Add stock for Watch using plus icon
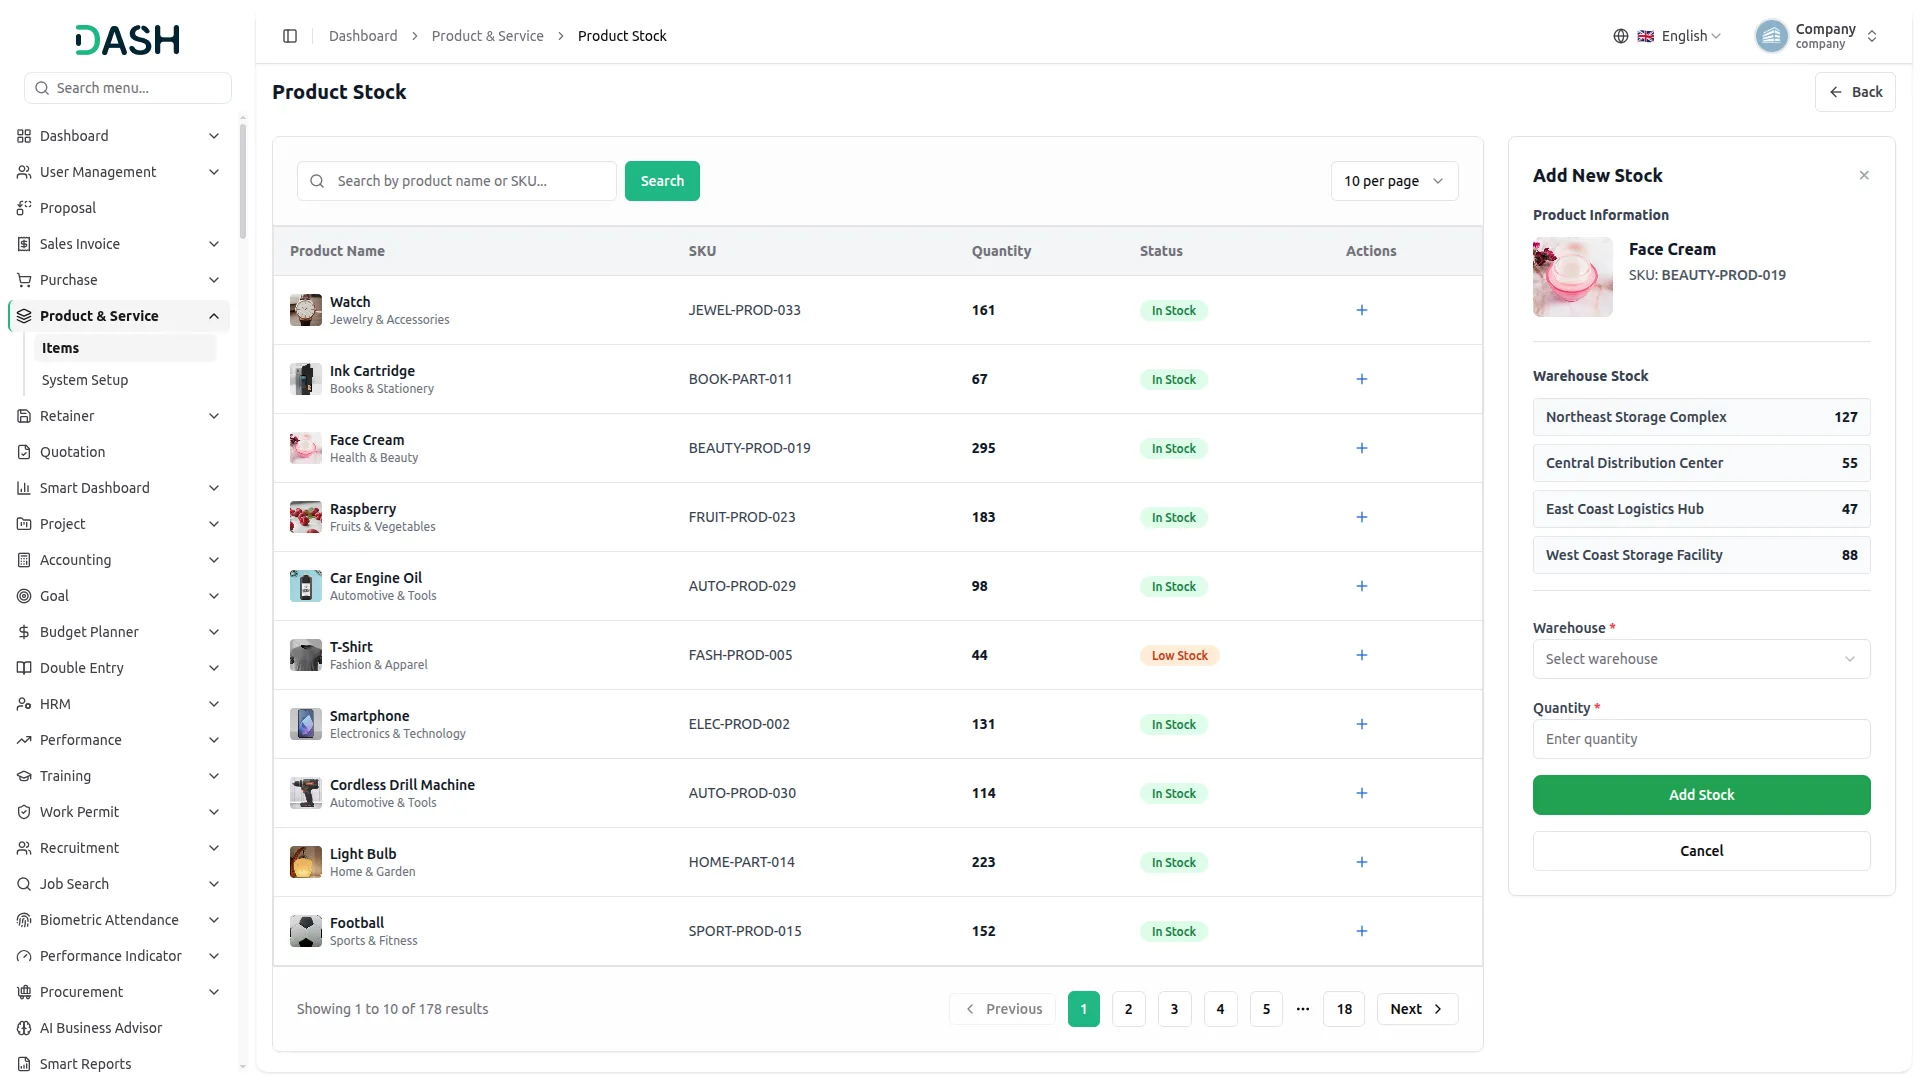 1361,310
